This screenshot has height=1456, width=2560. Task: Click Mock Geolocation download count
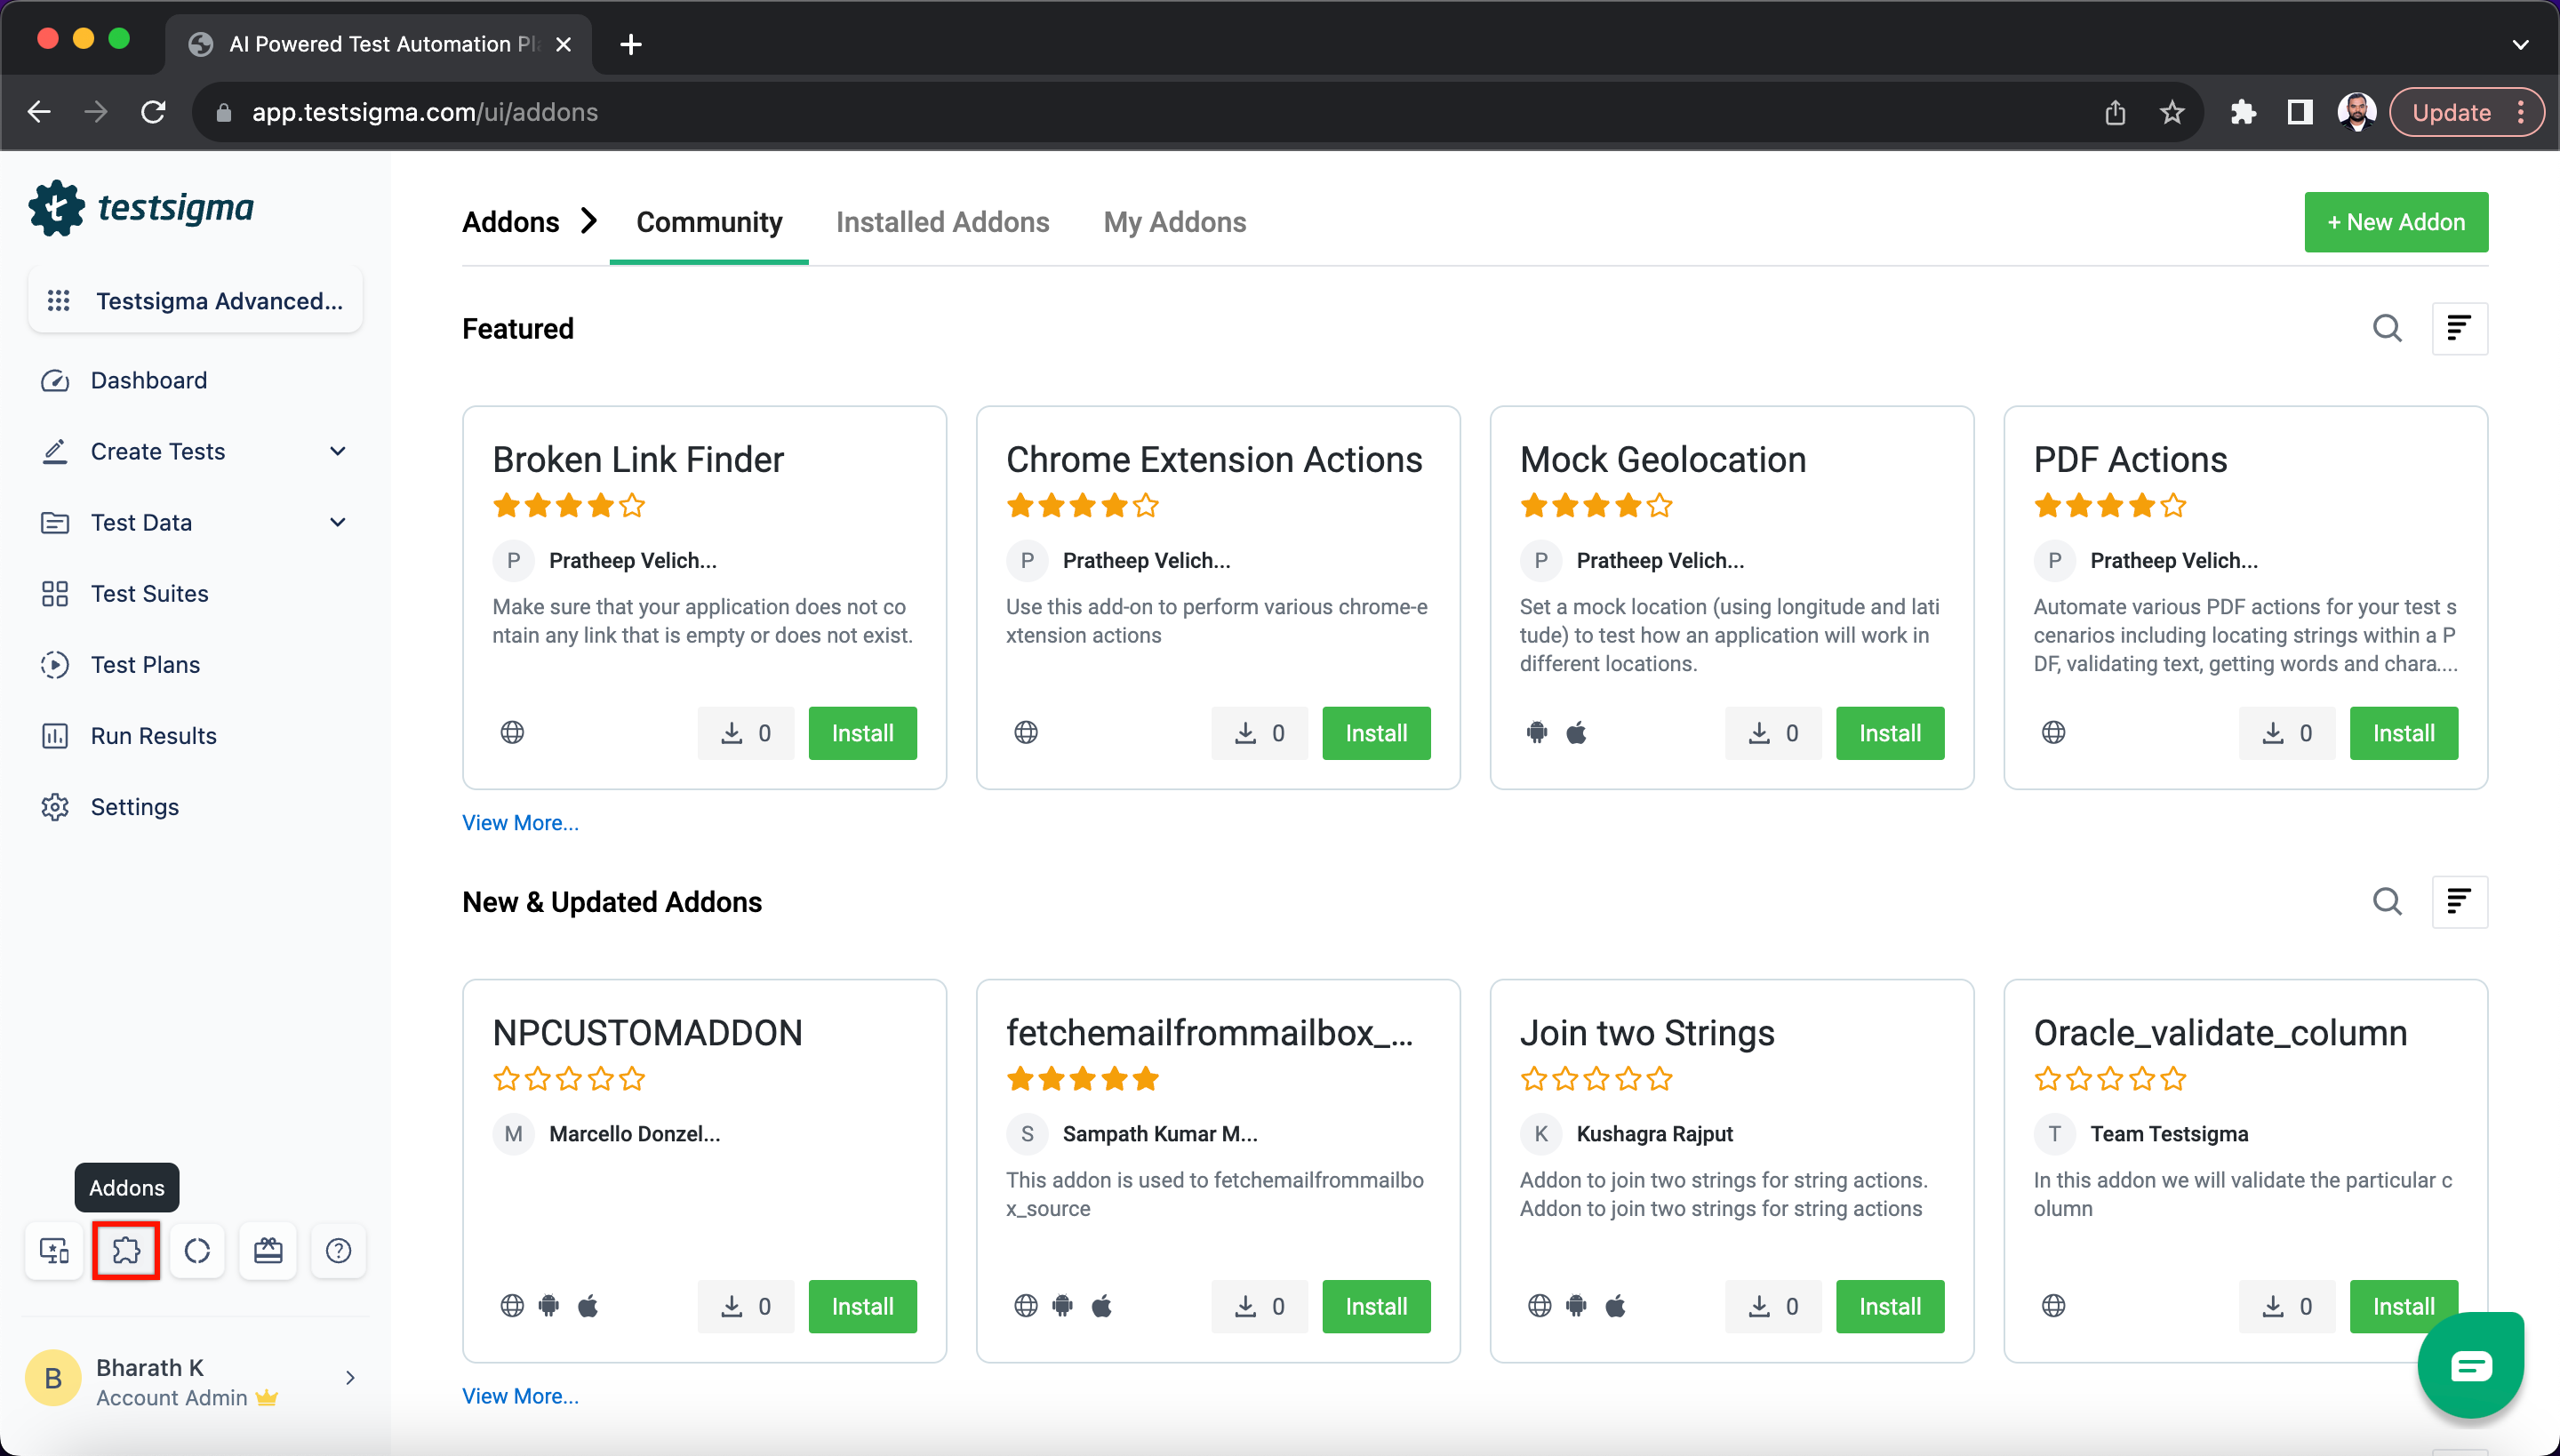(1773, 733)
